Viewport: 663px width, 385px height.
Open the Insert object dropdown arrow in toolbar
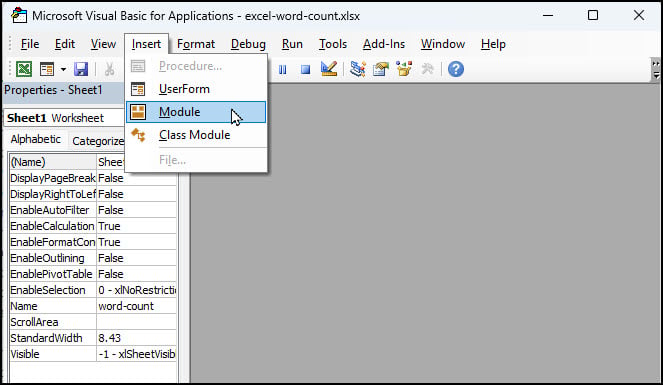click(63, 69)
